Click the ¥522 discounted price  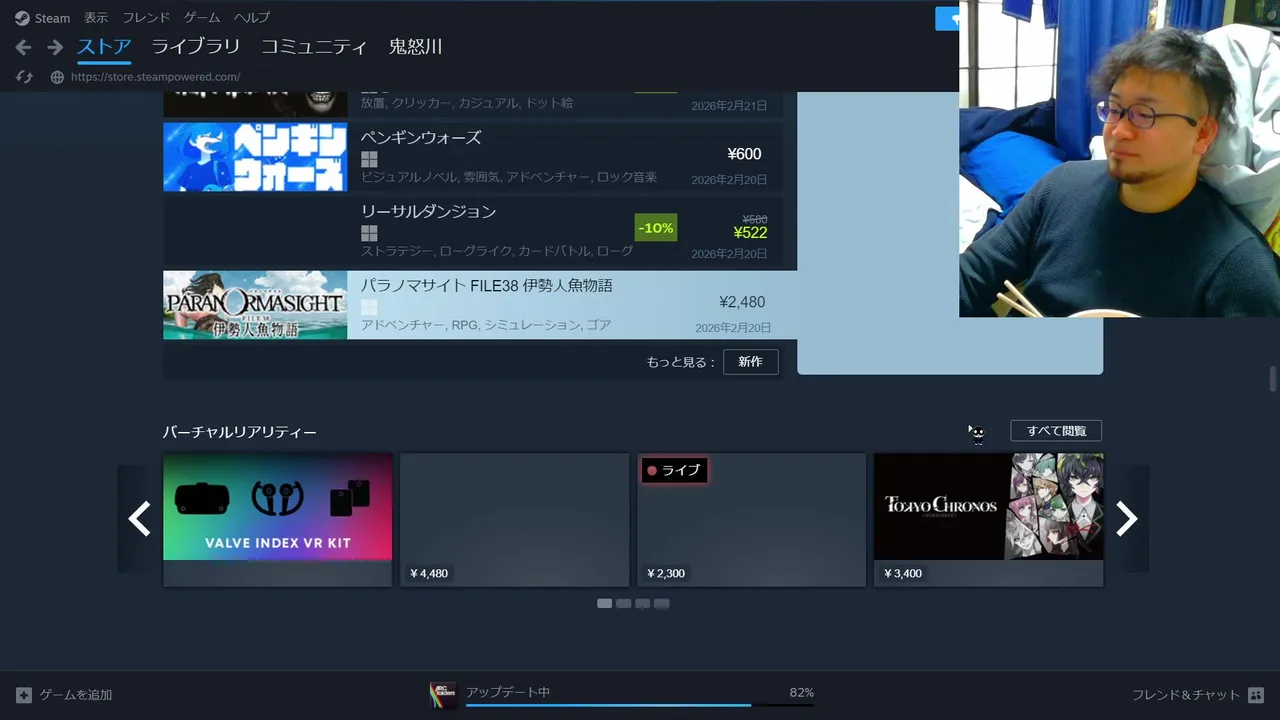(750, 233)
